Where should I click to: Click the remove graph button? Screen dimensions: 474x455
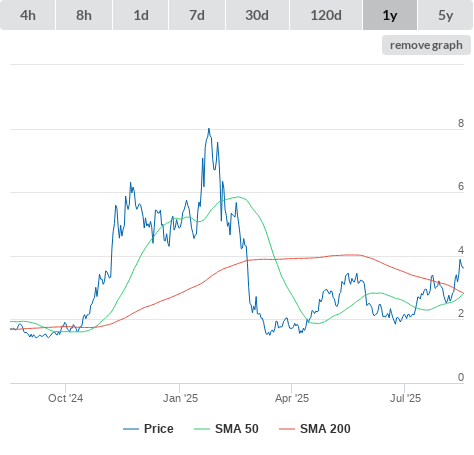pos(426,45)
